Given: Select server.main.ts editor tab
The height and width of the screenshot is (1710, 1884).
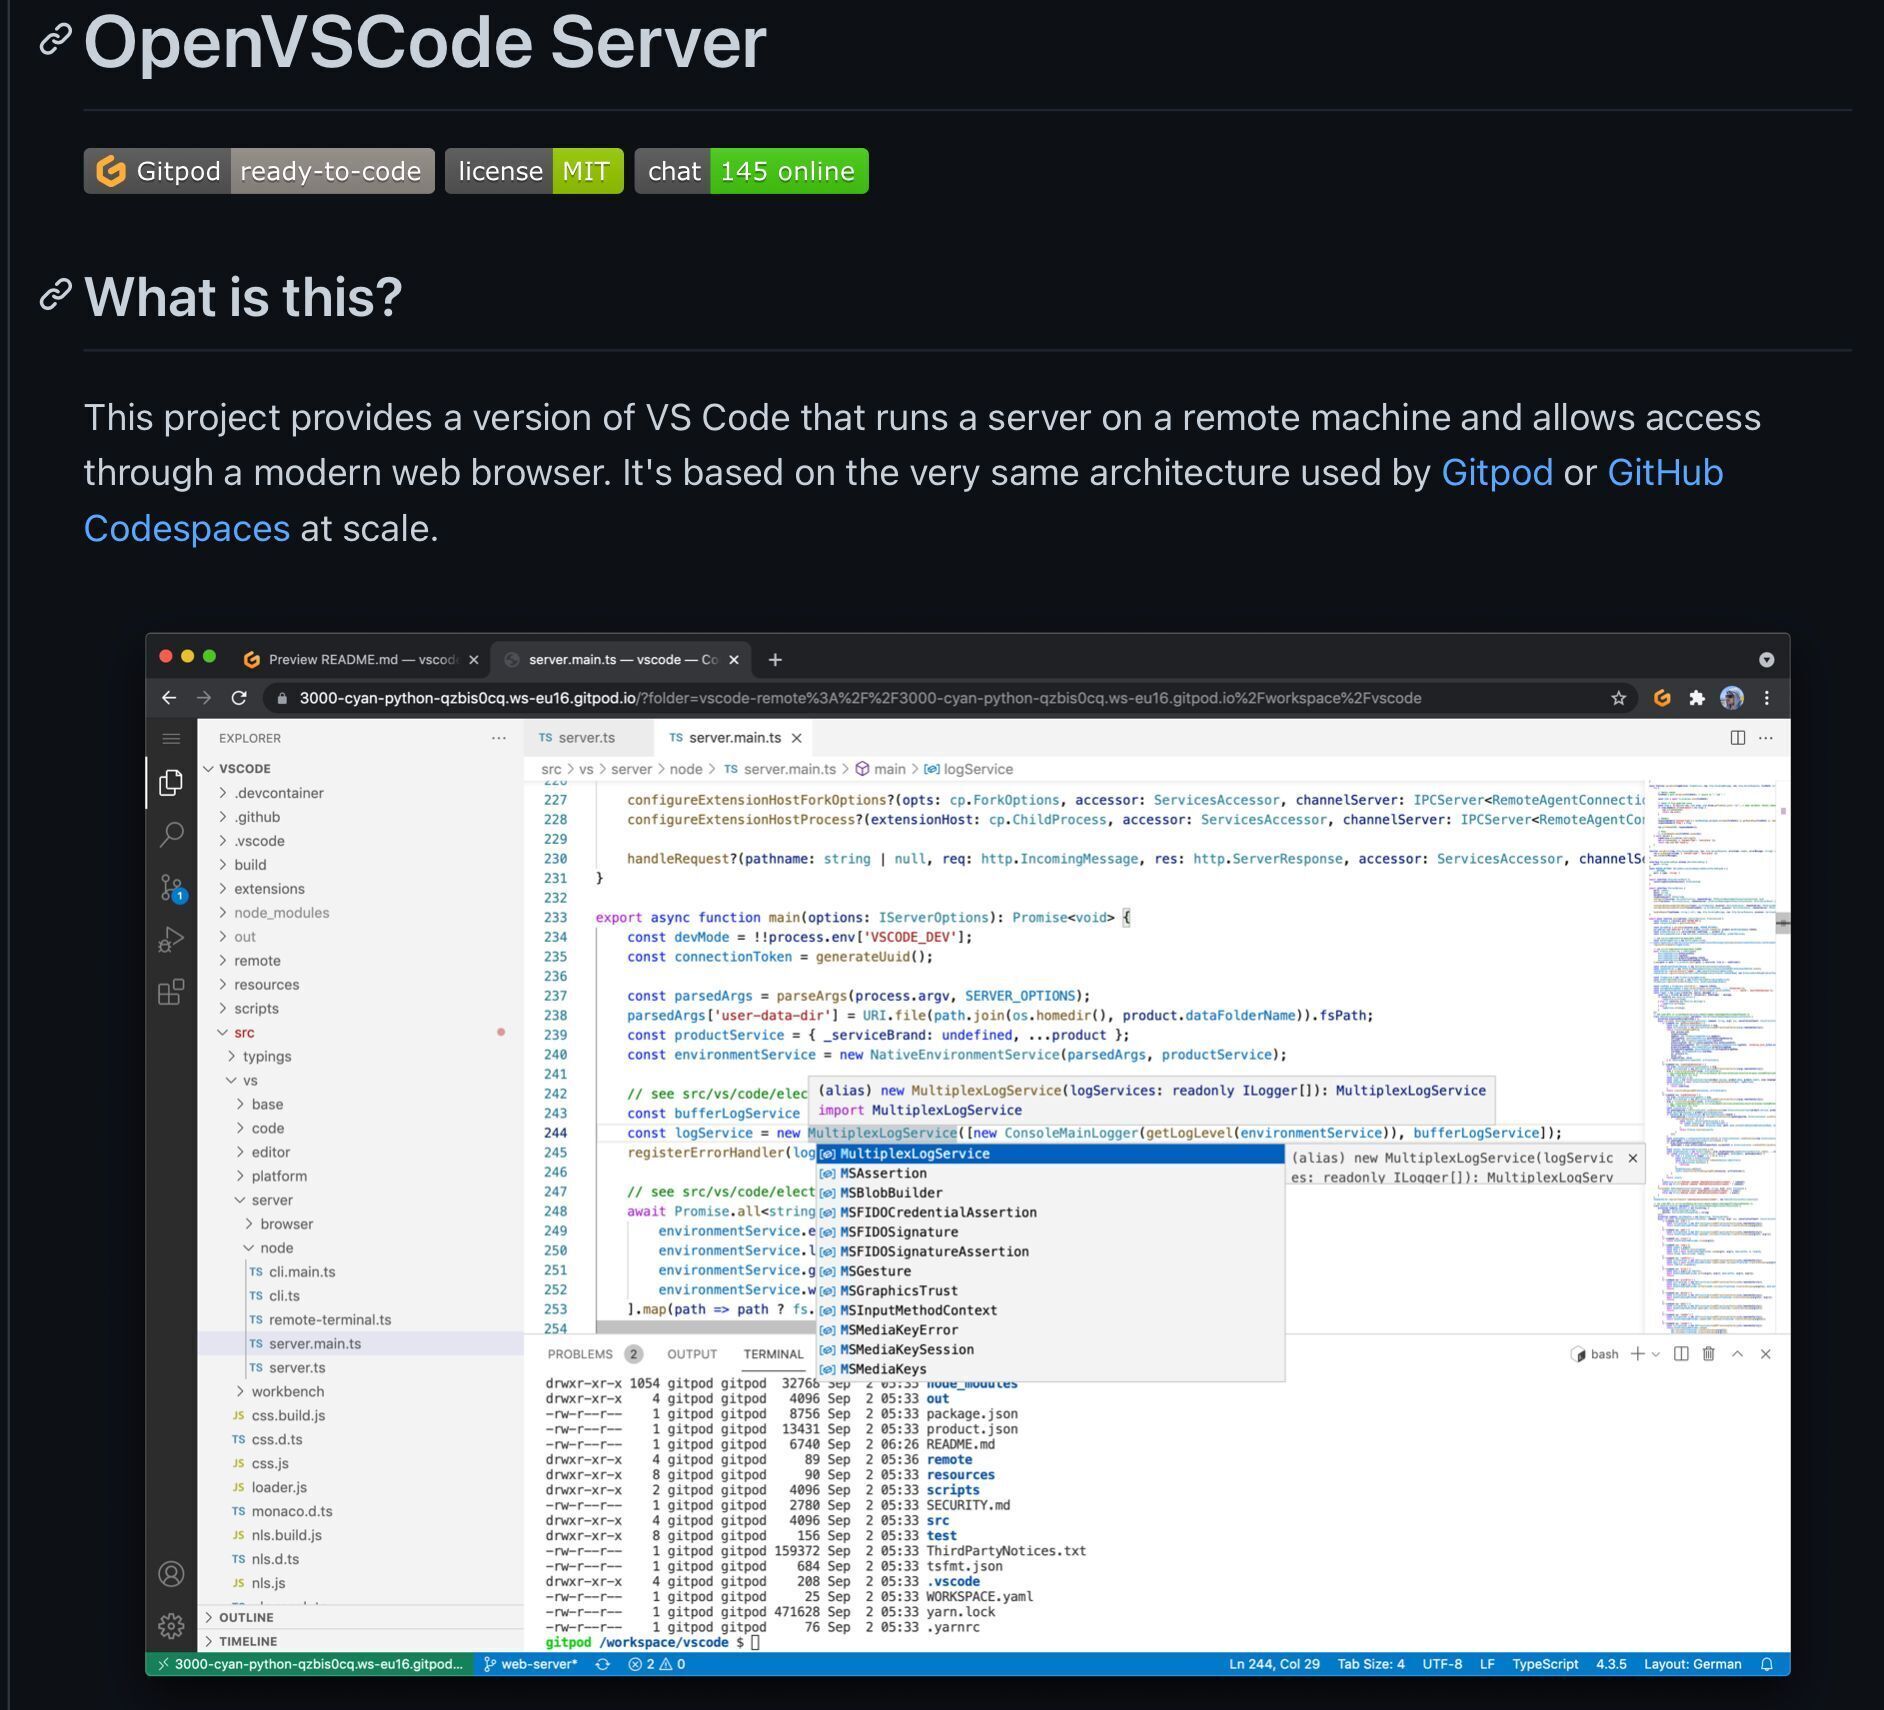Looking at the screenshot, I should (735, 738).
